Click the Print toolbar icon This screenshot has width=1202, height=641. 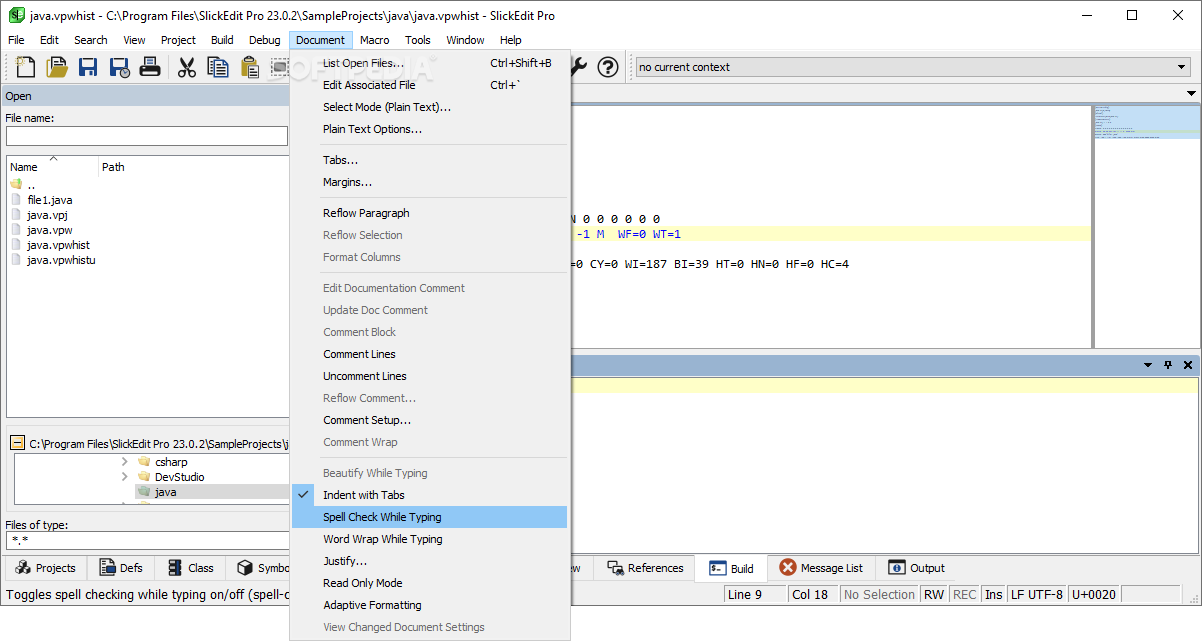[150, 67]
